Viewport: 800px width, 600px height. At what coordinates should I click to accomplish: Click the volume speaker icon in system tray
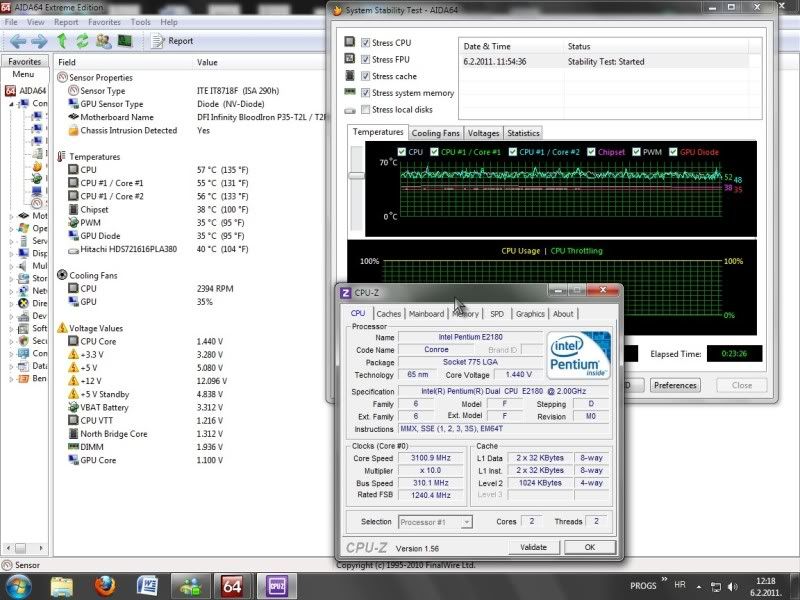[733, 587]
